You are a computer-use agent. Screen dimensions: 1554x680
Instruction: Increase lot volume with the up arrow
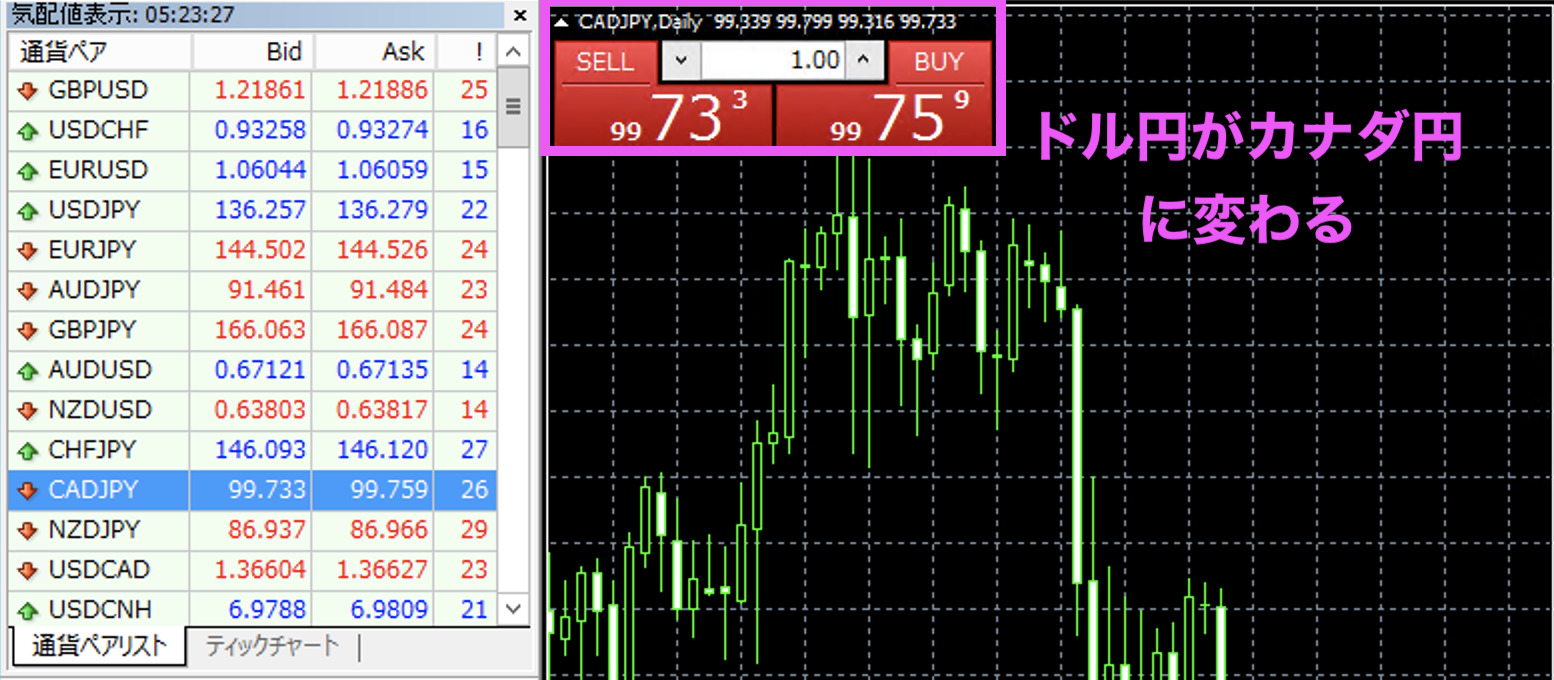864,61
